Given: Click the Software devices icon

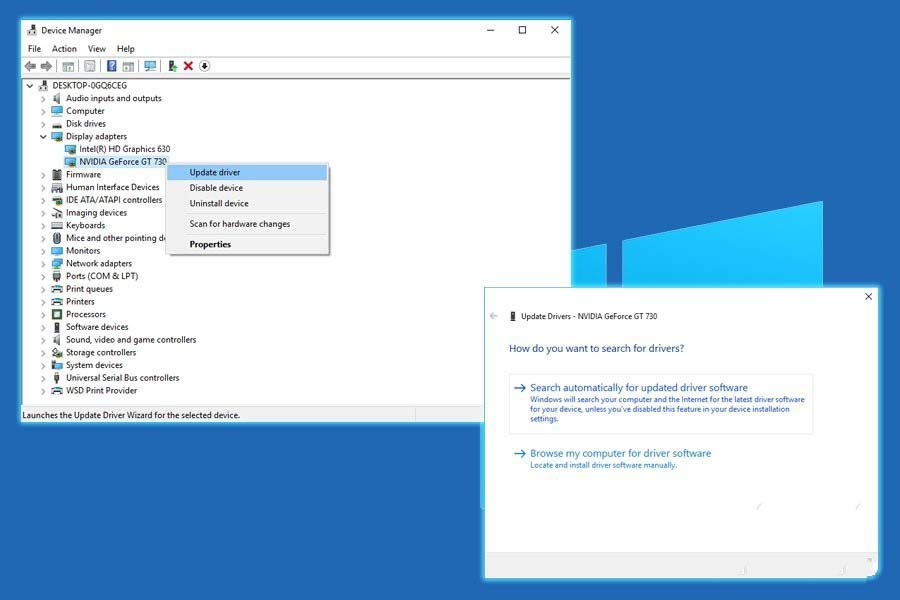Looking at the screenshot, I should tap(57, 327).
